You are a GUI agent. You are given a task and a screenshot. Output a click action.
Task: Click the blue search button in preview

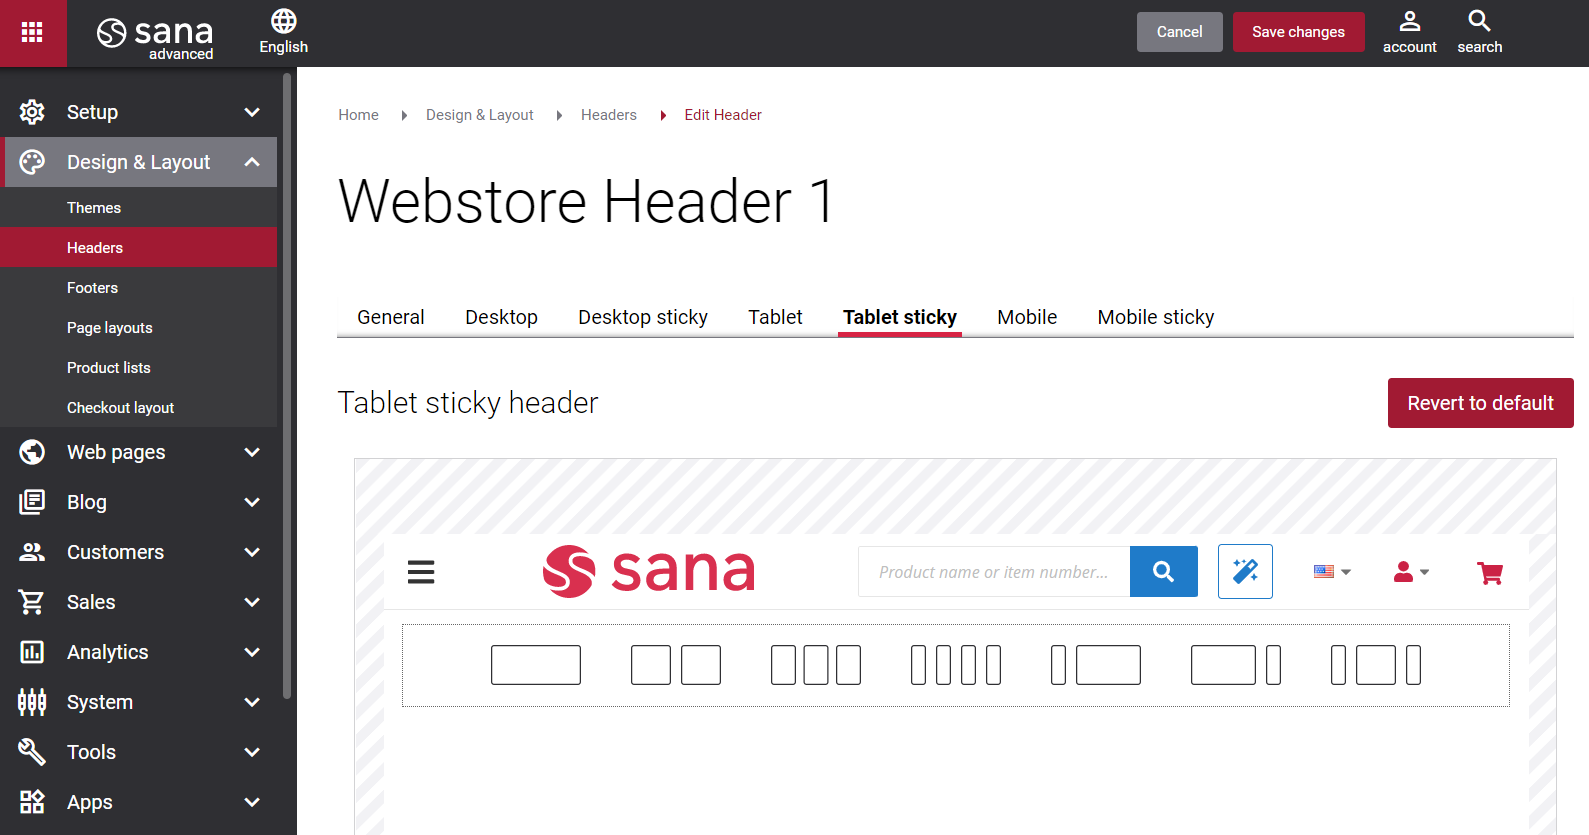point(1163,571)
